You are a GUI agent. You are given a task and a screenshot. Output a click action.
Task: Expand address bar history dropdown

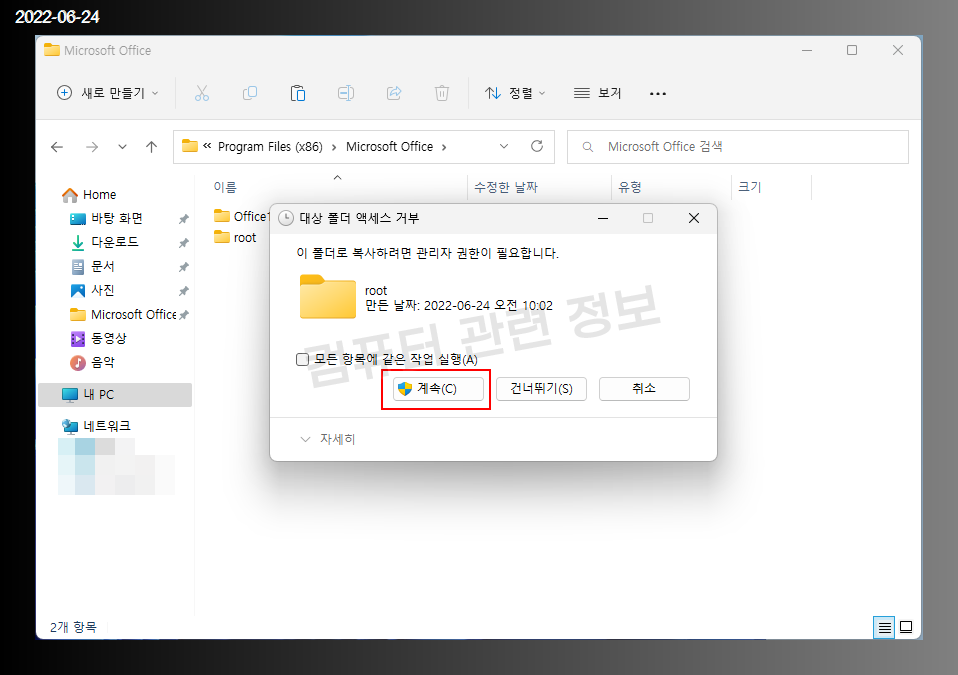click(x=503, y=146)
